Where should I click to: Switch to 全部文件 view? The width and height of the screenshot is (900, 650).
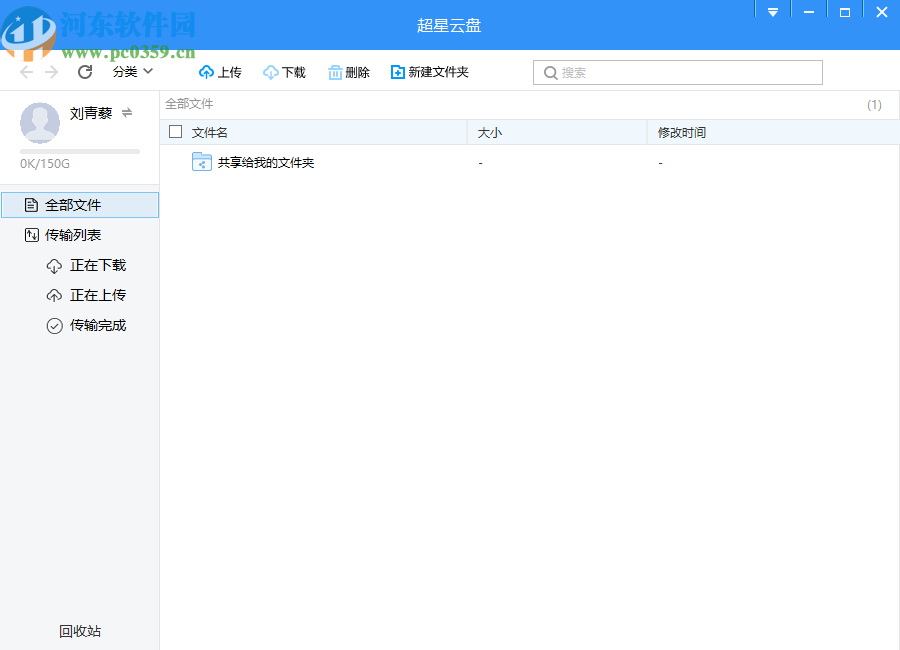click(x=75, y=204)
